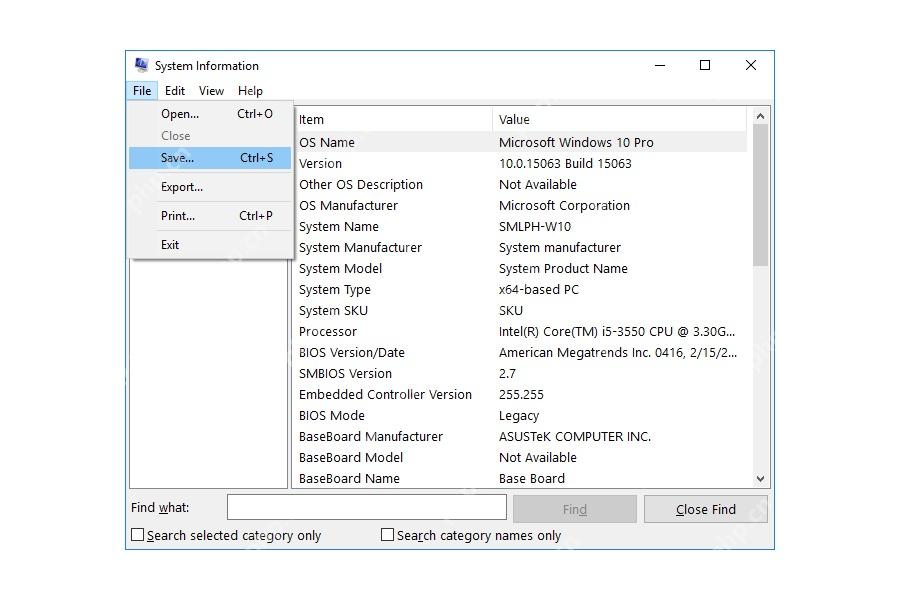Select the BaseBoard Model row
900x600 pixels.
pyautogui.click(x=520, y=458)
